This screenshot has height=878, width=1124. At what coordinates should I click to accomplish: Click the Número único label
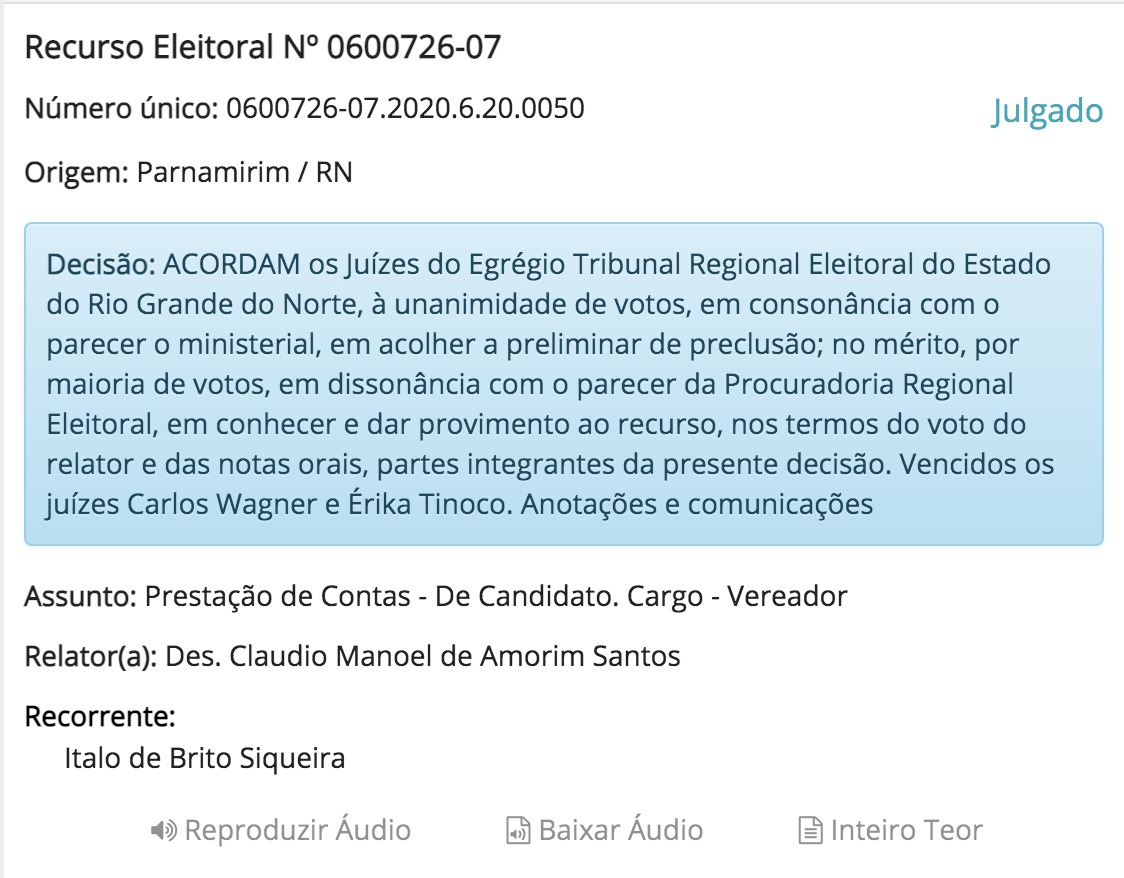pos(121,108)
